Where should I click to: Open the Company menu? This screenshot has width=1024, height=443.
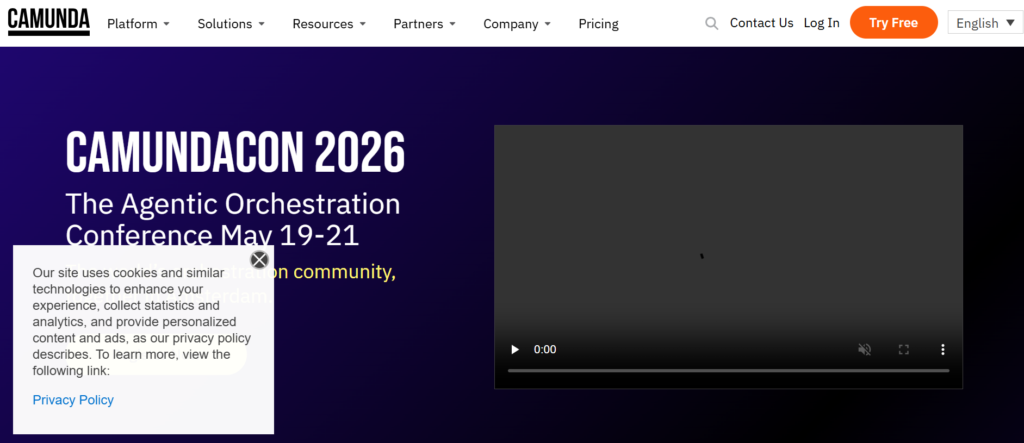(x=516, y=23)
